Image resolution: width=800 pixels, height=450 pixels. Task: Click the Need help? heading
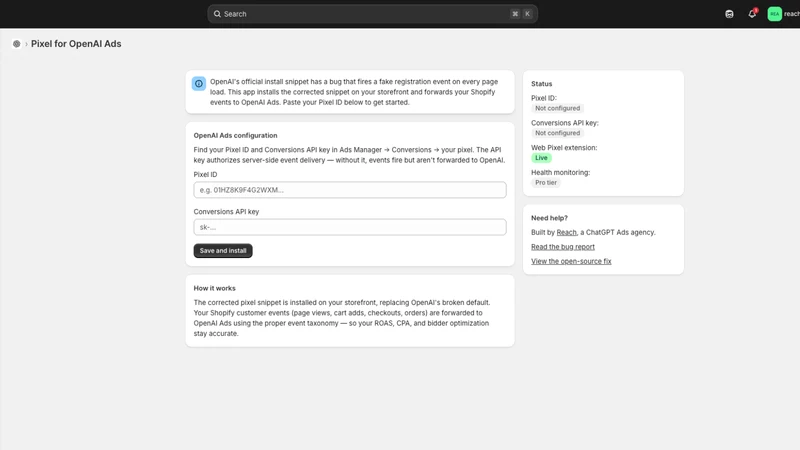click(549, 218)
